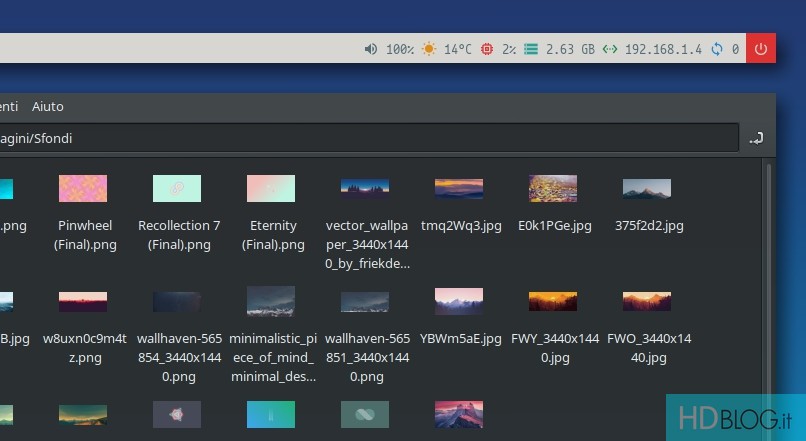Click the go arrow next to path bar
Screen dimensions: 806x441
tap(756, 138)
